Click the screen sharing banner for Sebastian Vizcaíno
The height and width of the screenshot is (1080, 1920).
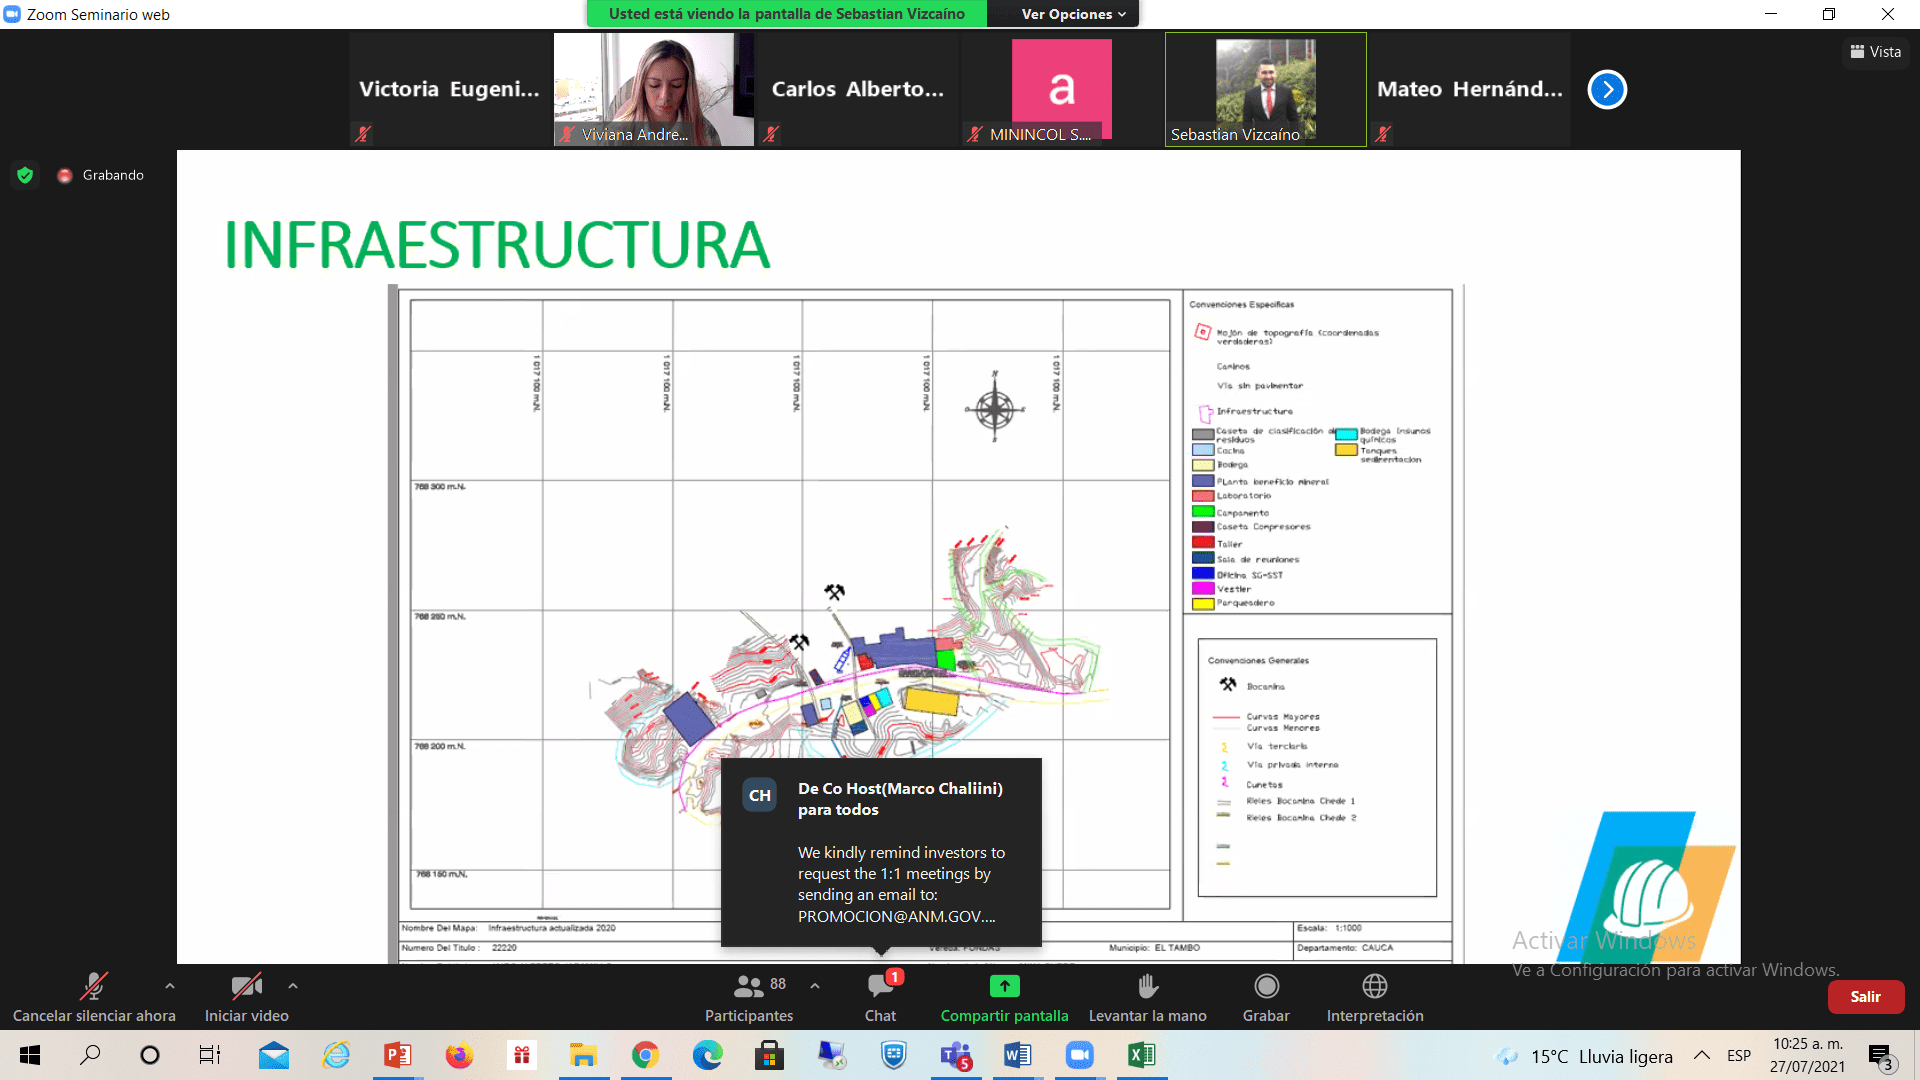pos(787,14)
